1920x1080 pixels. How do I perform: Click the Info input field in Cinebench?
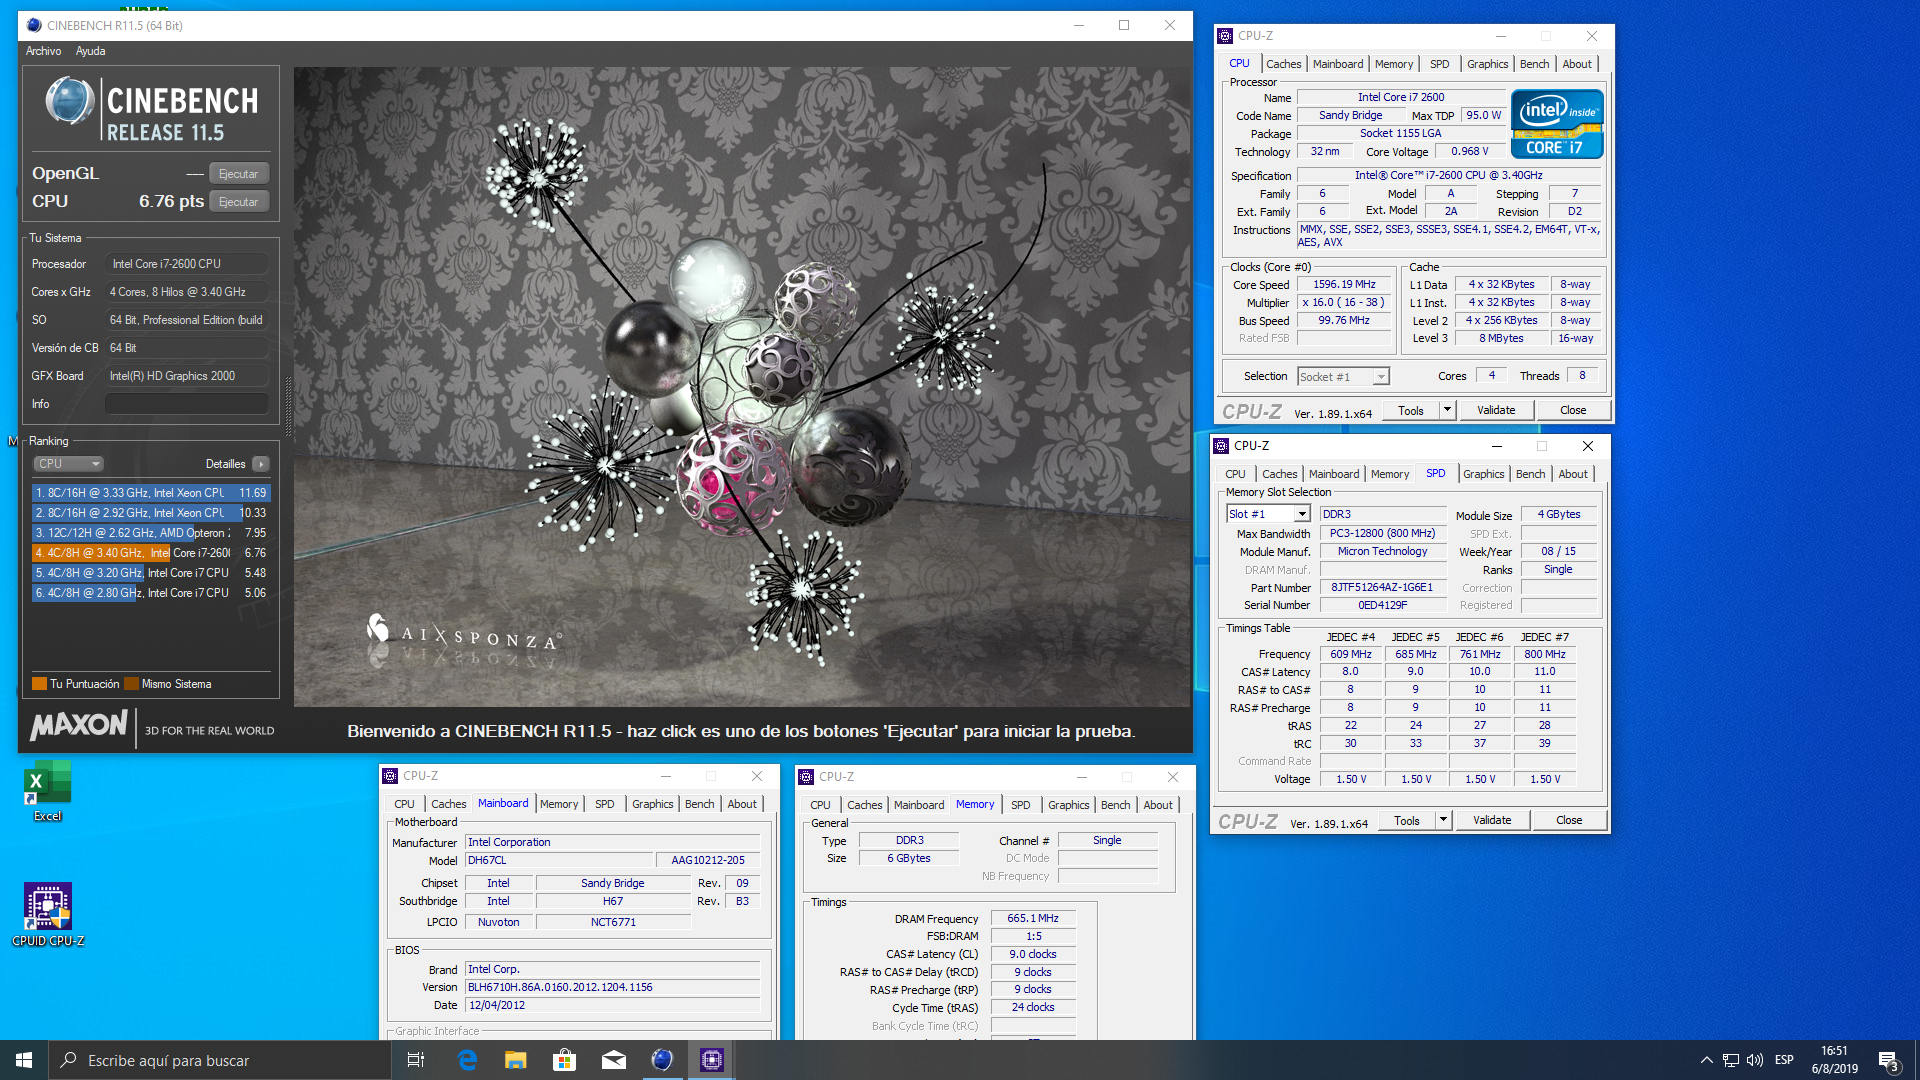(x=187, y=404)
